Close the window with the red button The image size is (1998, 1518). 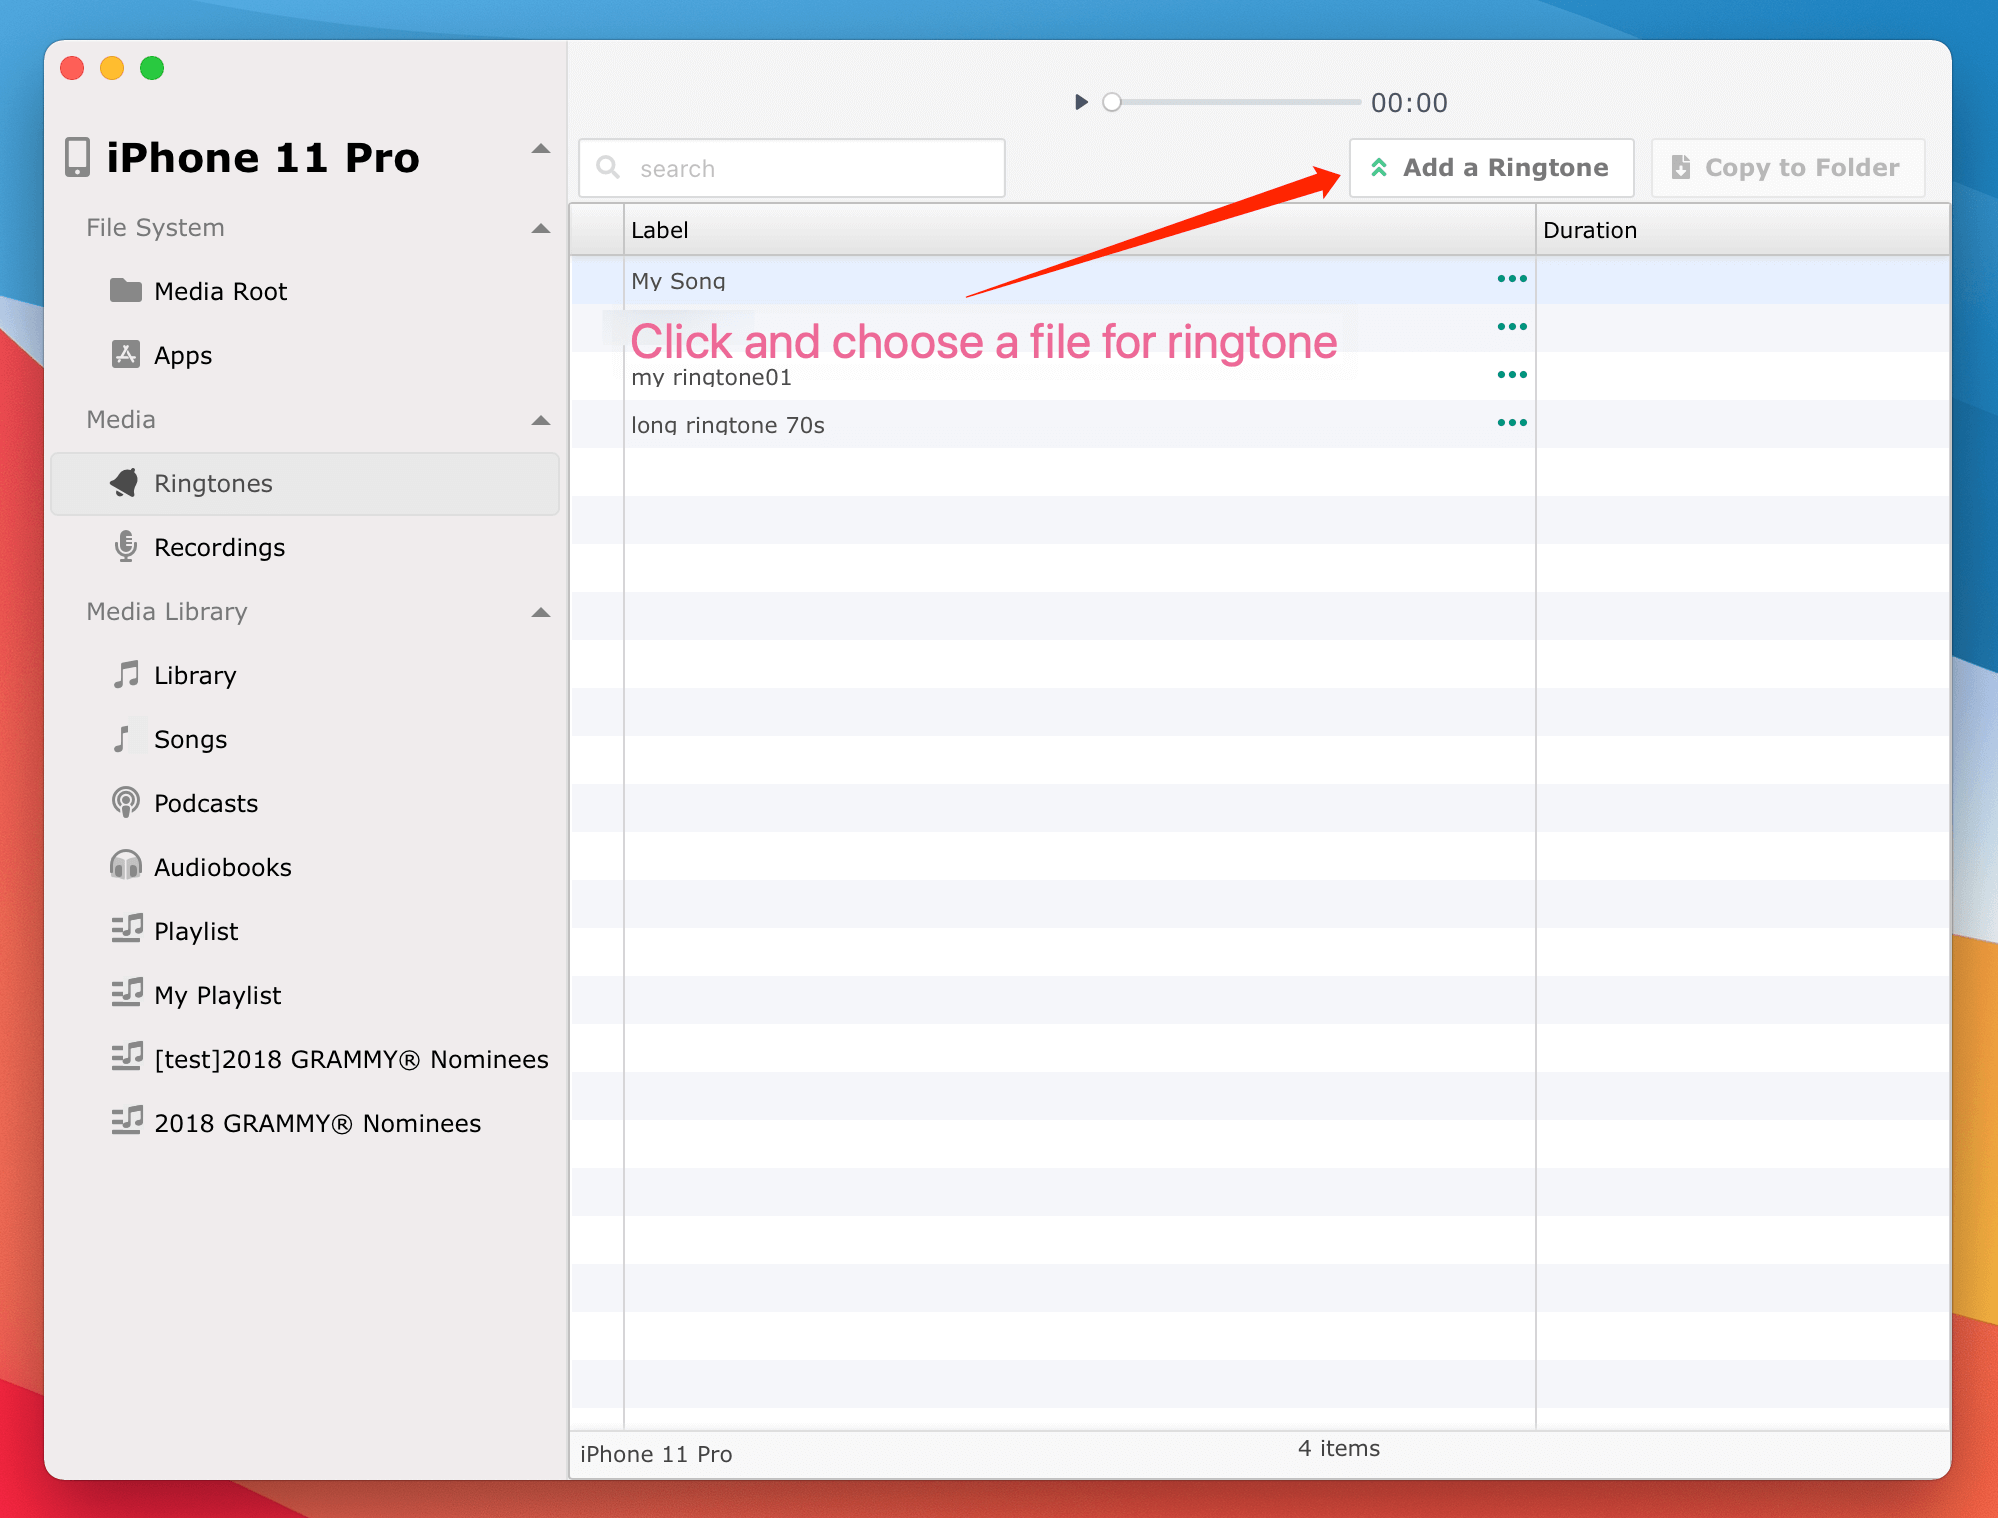pyautogui.click(x=72, y=68)
